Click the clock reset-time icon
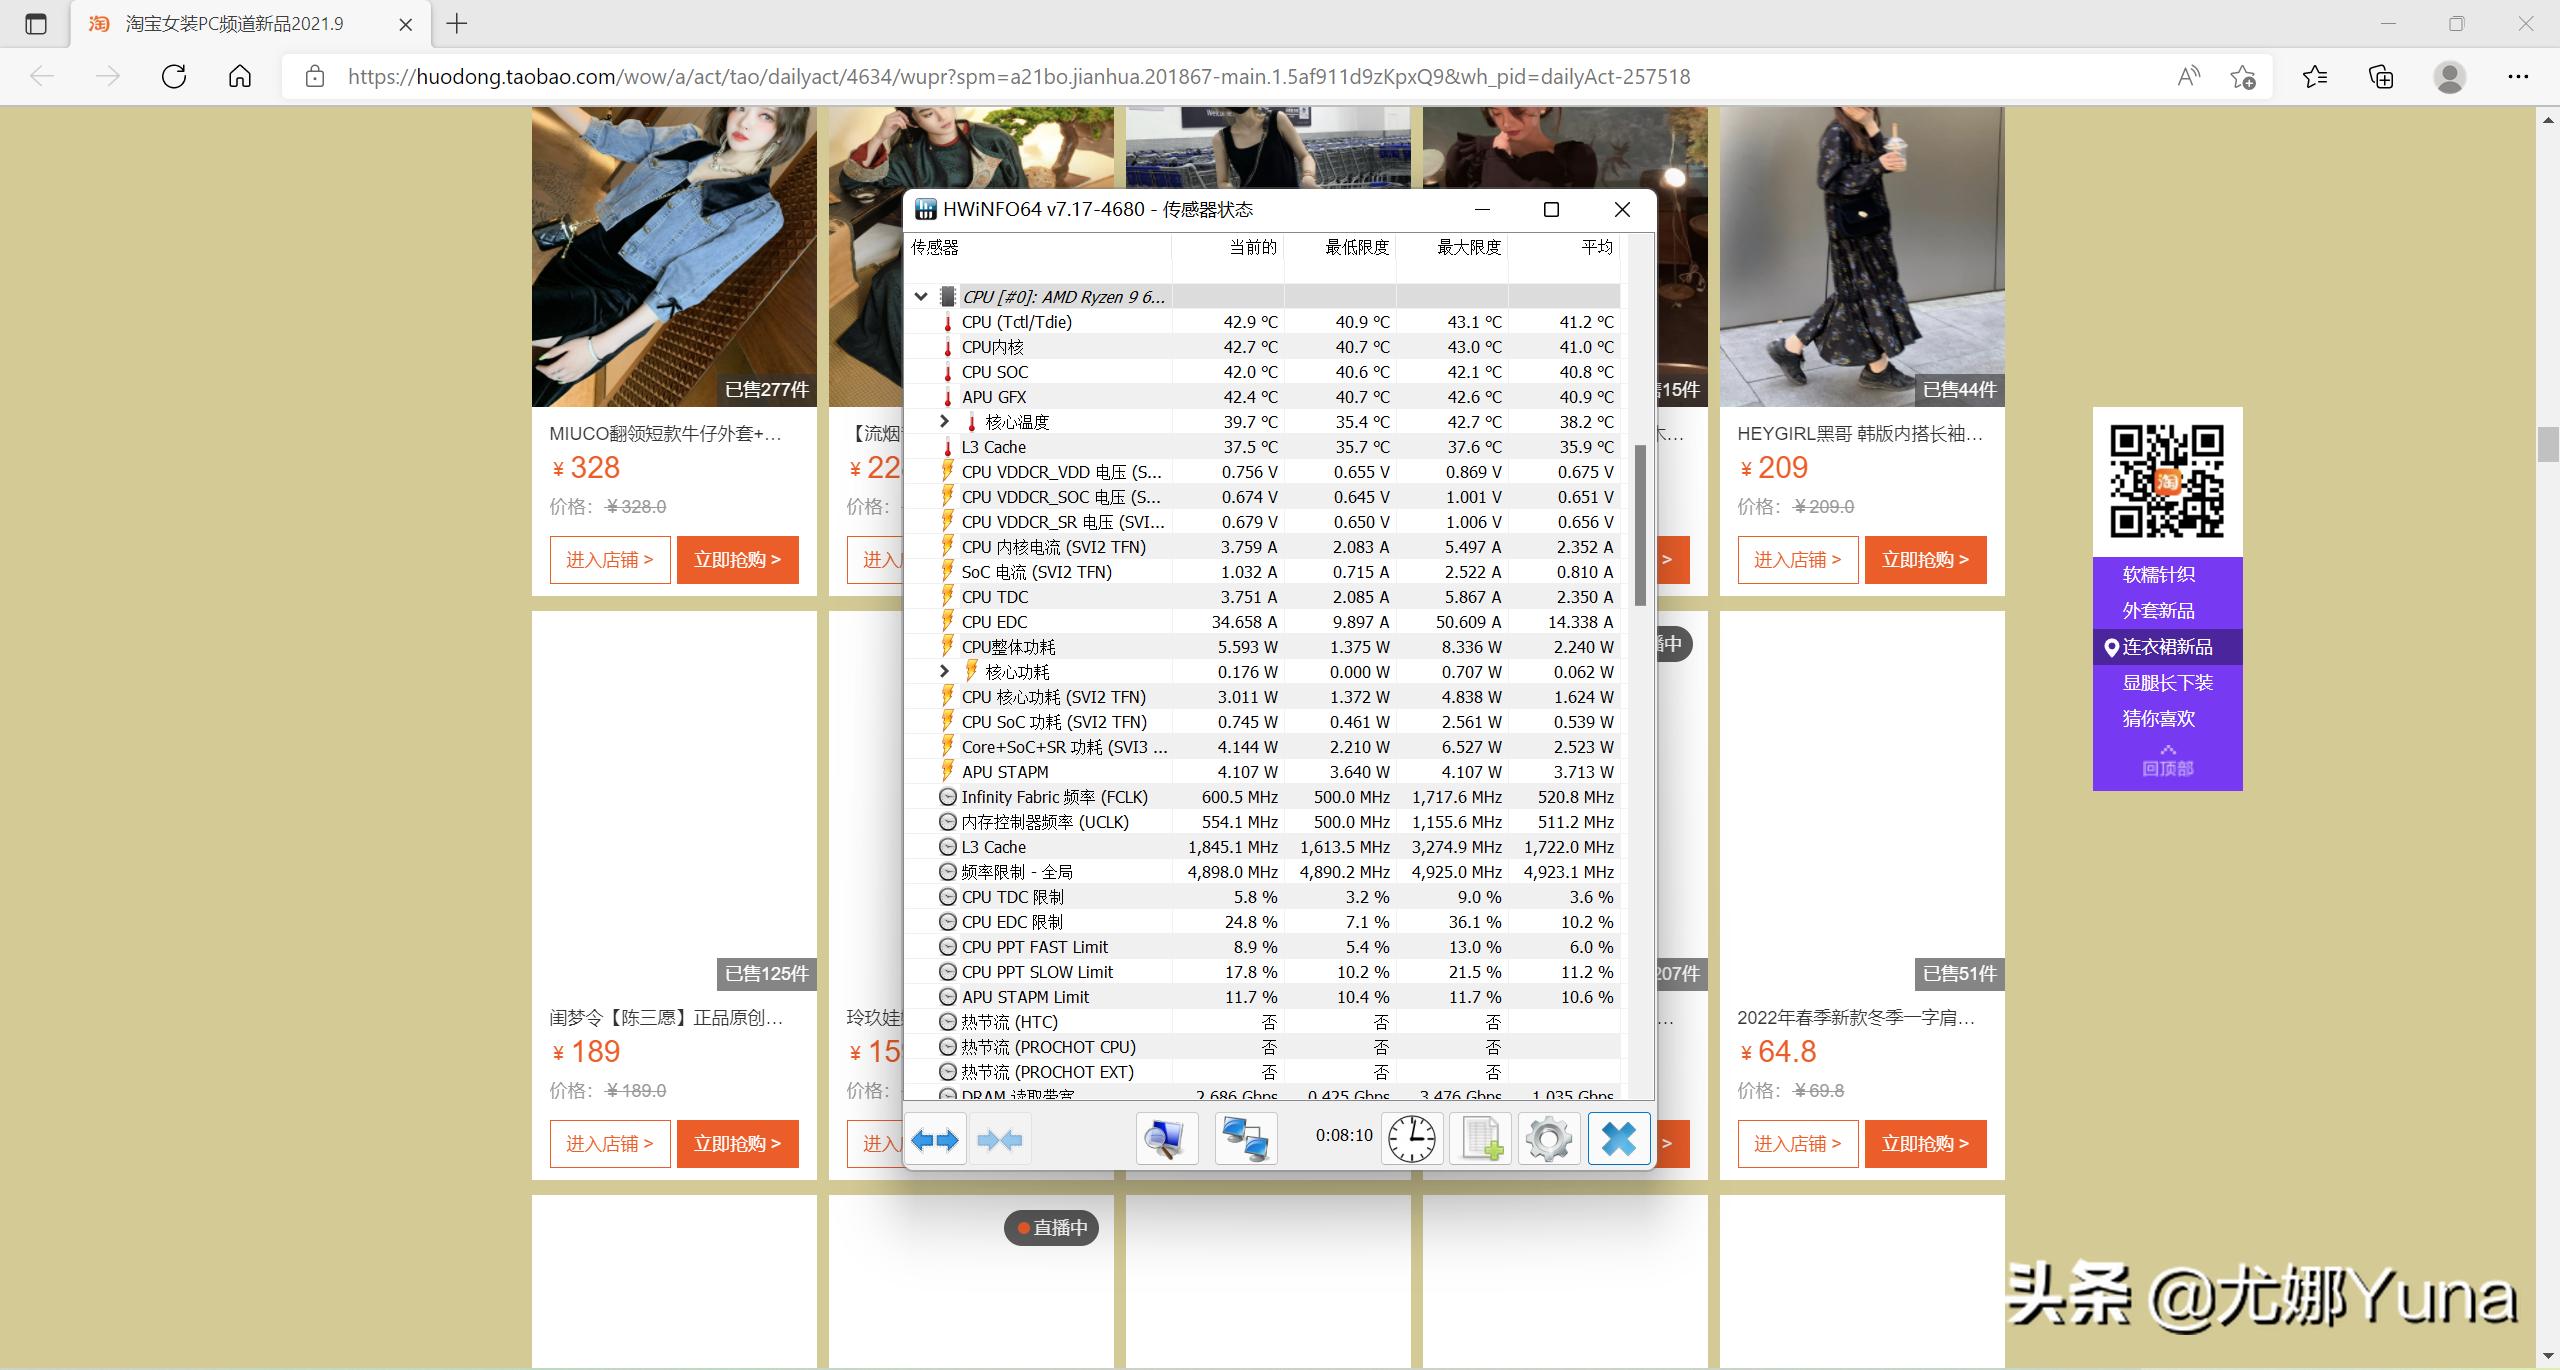 click(1411, 1140)
